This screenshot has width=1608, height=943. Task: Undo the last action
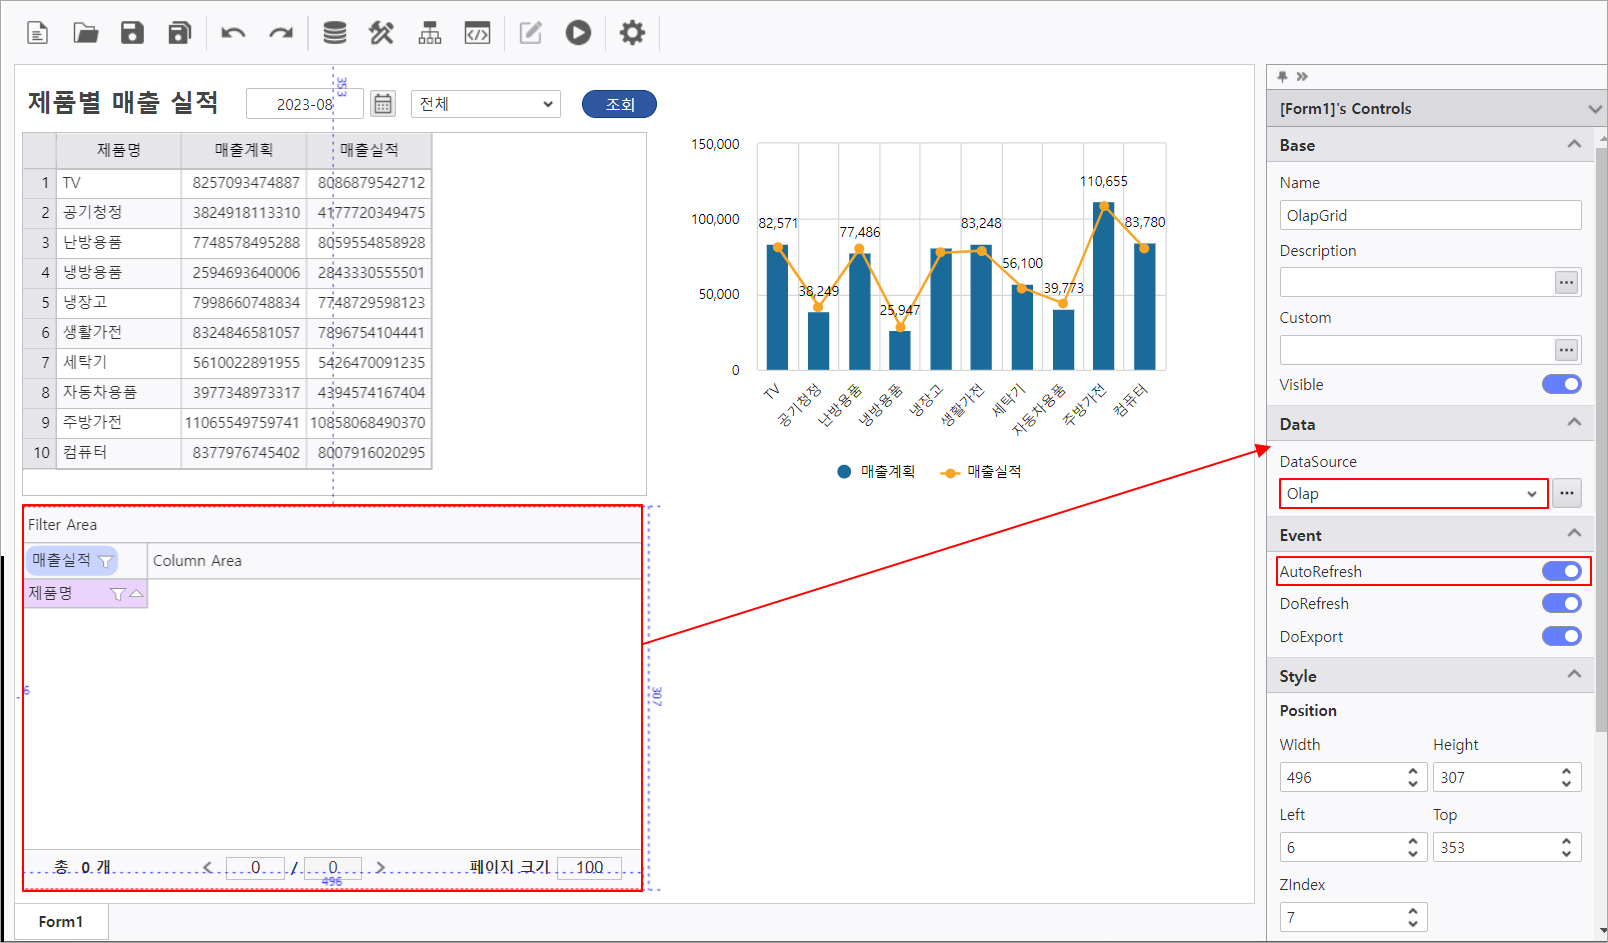click(x=233, y=33)
